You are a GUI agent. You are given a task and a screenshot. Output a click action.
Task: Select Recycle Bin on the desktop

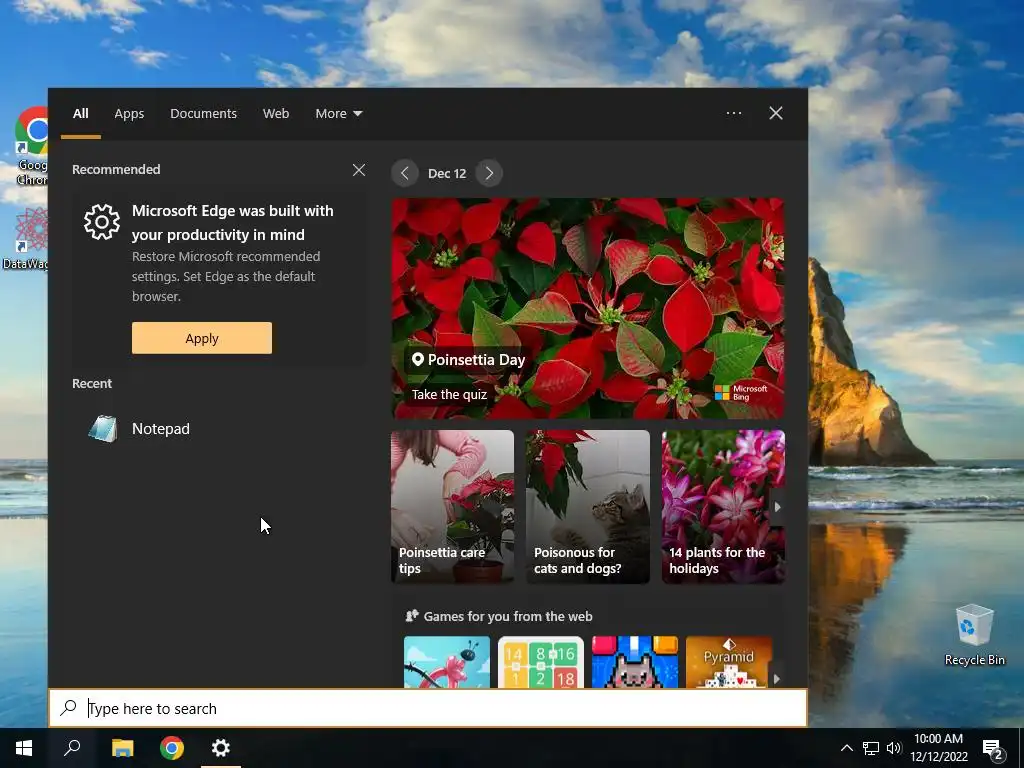tap(974, 635)
